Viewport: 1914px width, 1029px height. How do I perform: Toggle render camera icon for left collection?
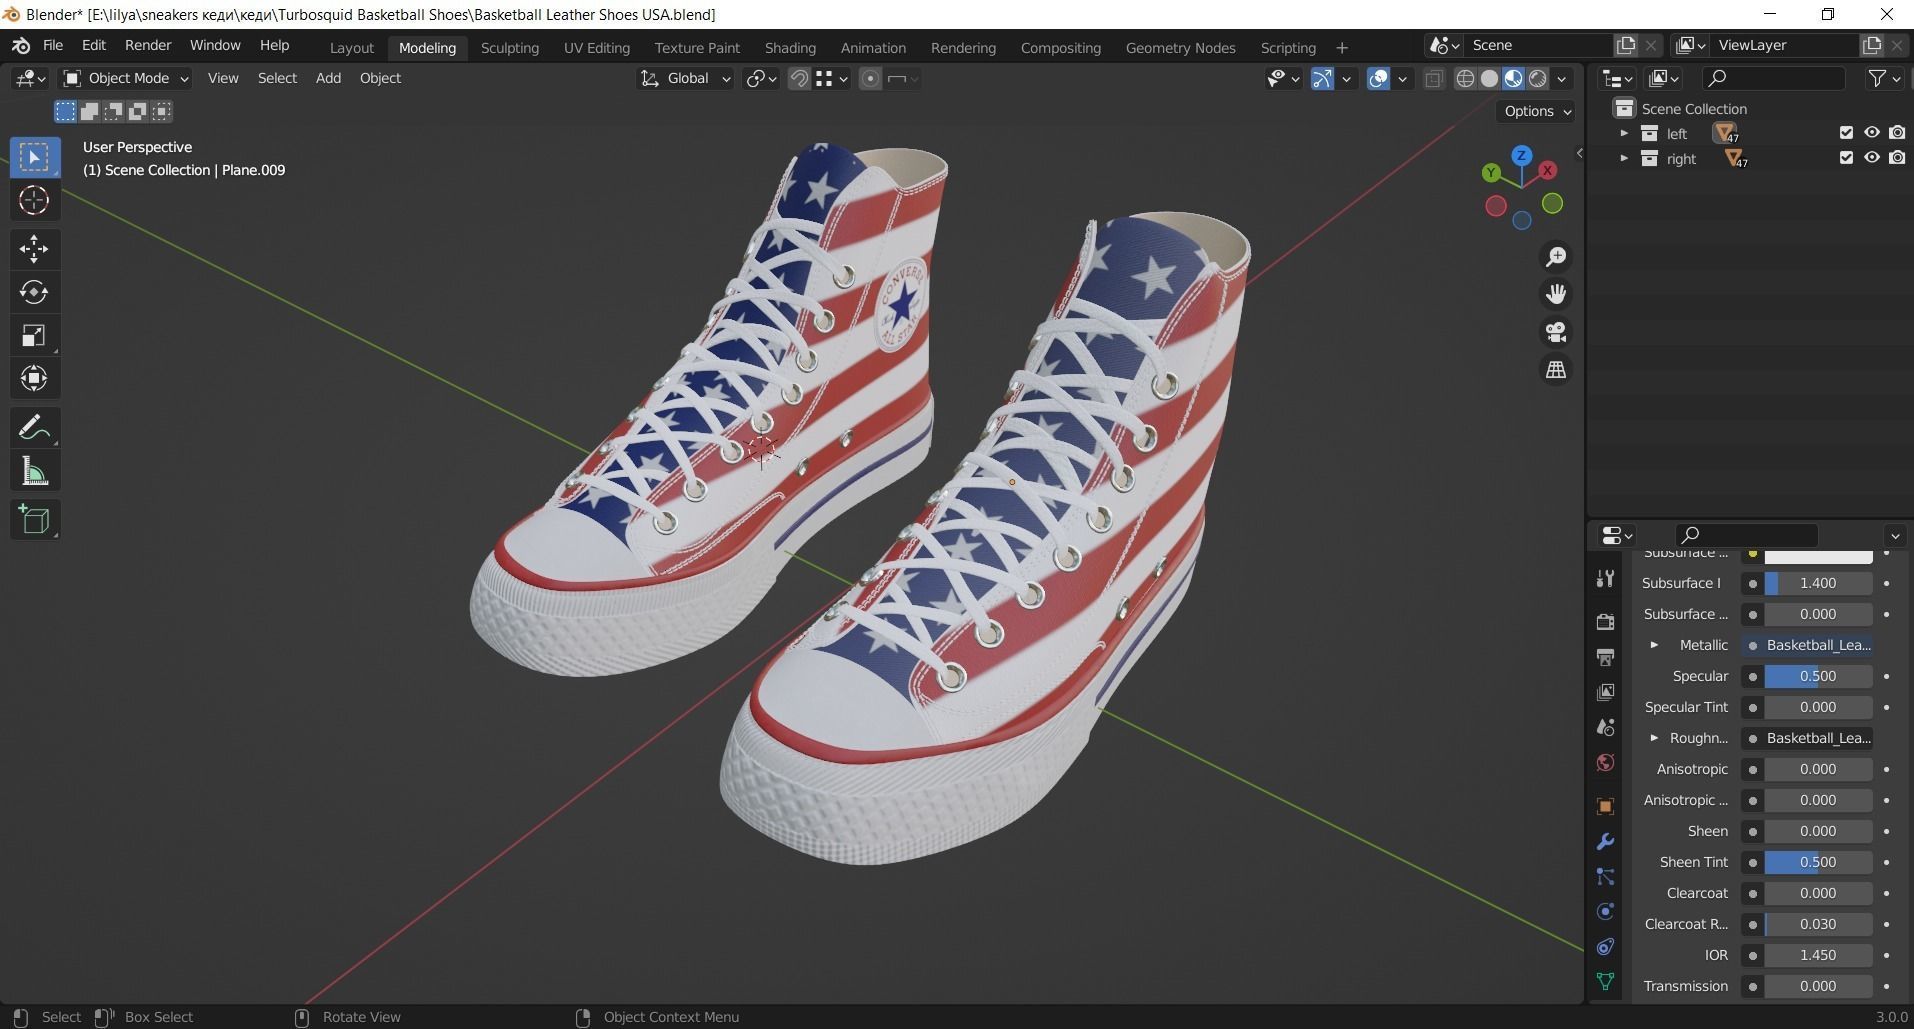click(1897, 133)
